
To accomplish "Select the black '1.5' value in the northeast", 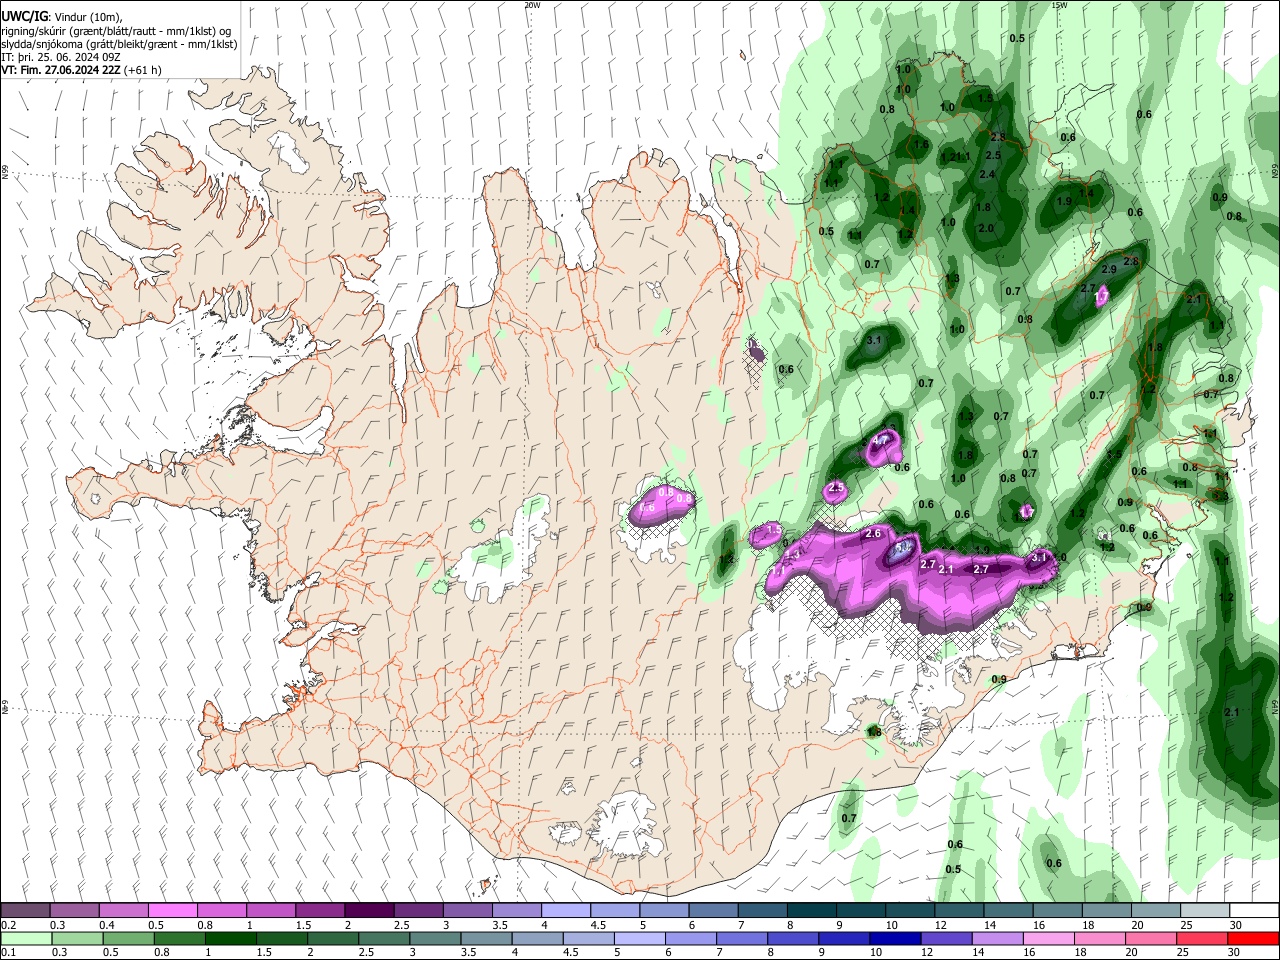I will click(x=985, y=99).
